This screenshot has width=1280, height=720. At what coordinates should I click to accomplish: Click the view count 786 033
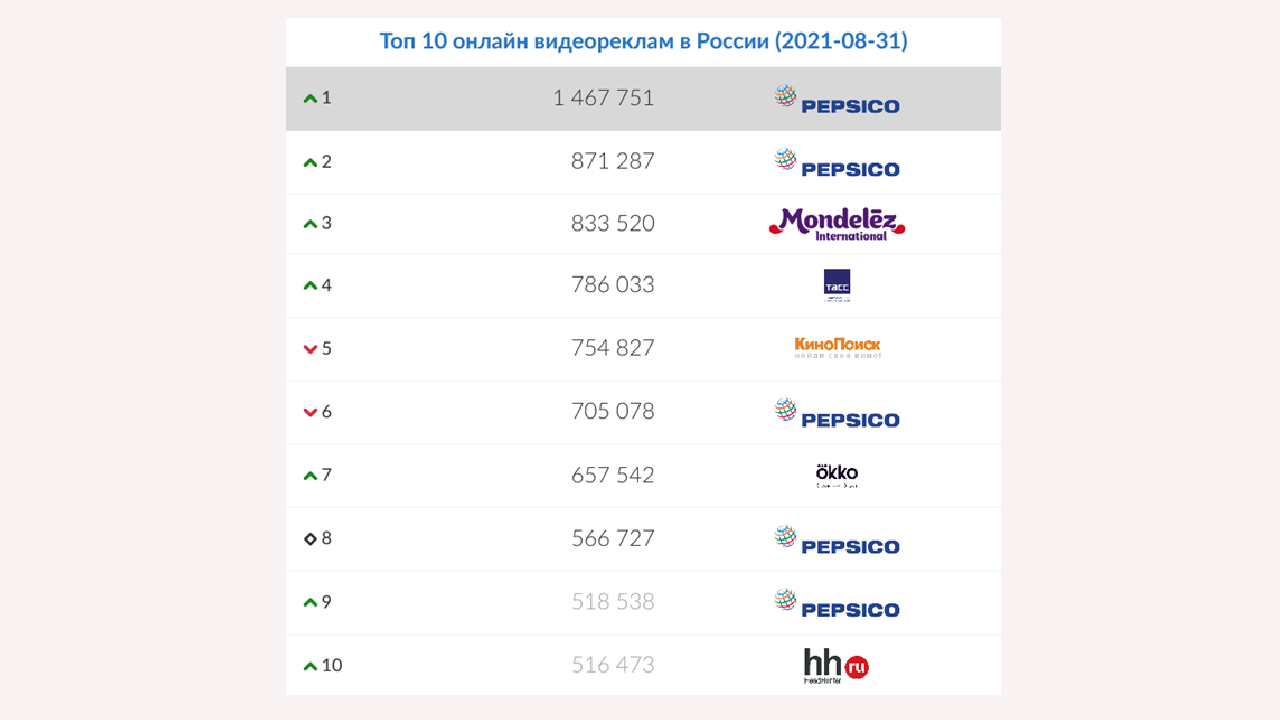click(612, 285)
